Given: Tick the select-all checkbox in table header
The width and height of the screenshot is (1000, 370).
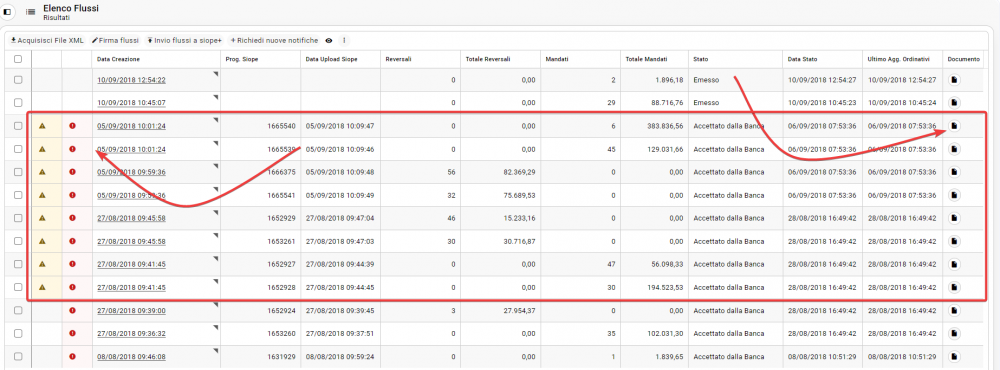Looking at the screenshot, I should pyautogui.click(x=18, y=59).
